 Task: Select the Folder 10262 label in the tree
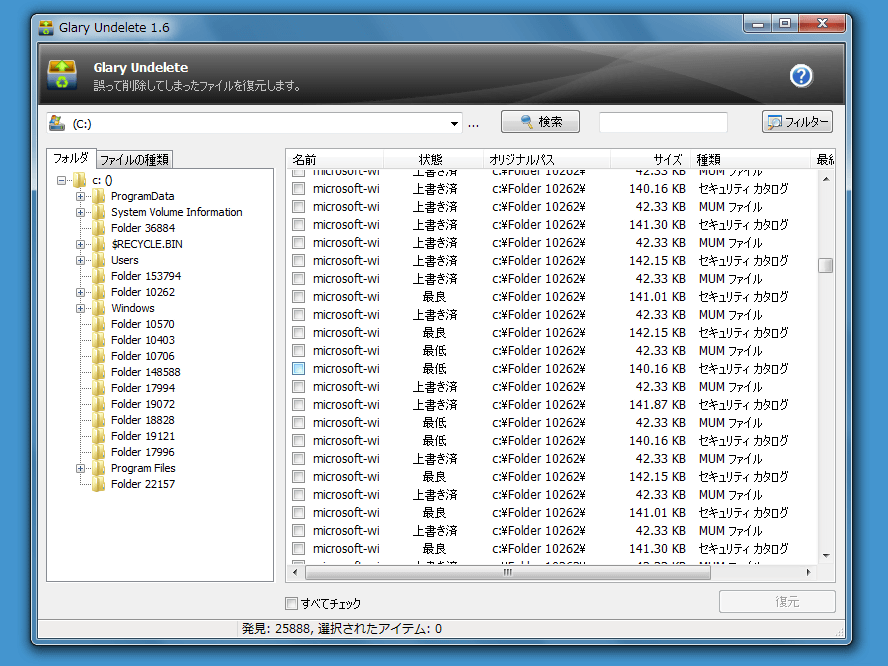point(143,292)
